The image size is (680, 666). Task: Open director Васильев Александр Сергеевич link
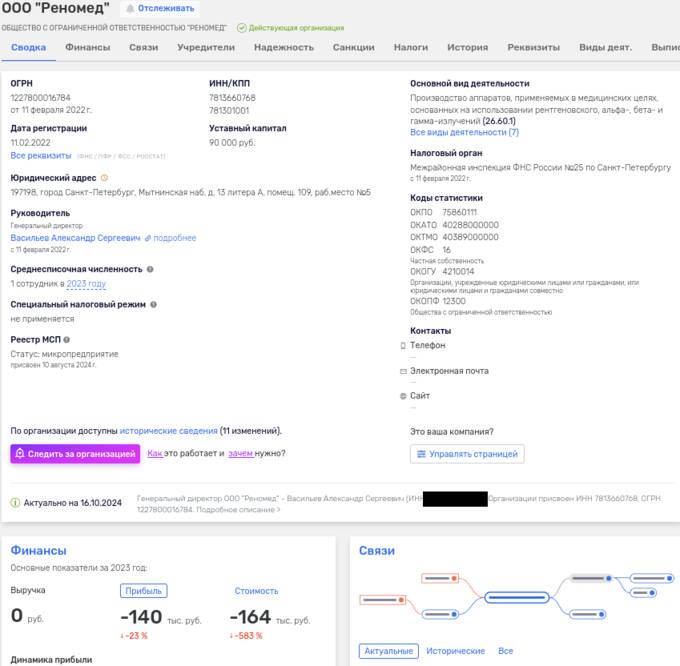(75, 238)
